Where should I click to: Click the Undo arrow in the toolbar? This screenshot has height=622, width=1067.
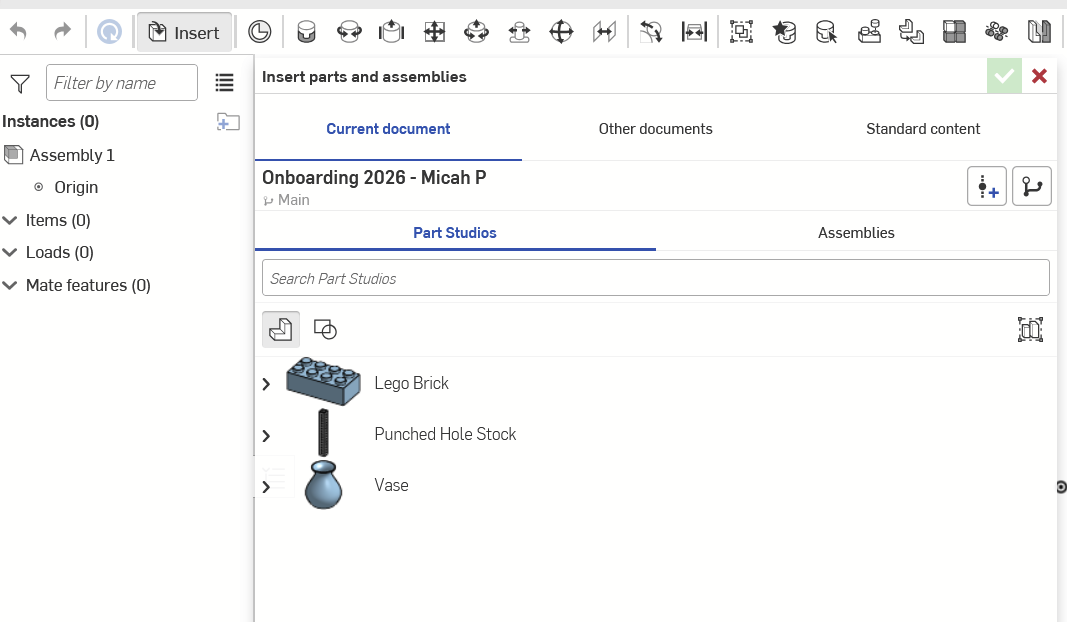tap(18, 31)
